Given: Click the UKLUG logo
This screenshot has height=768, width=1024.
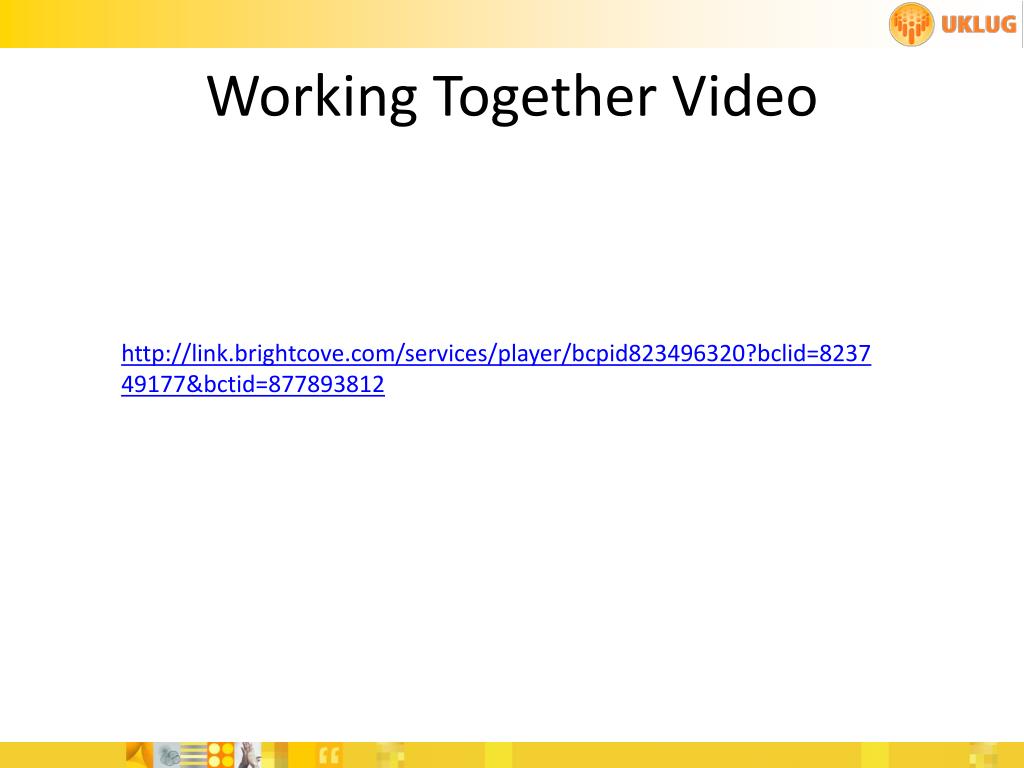Looking at the screenshot, I should [953, 24].
